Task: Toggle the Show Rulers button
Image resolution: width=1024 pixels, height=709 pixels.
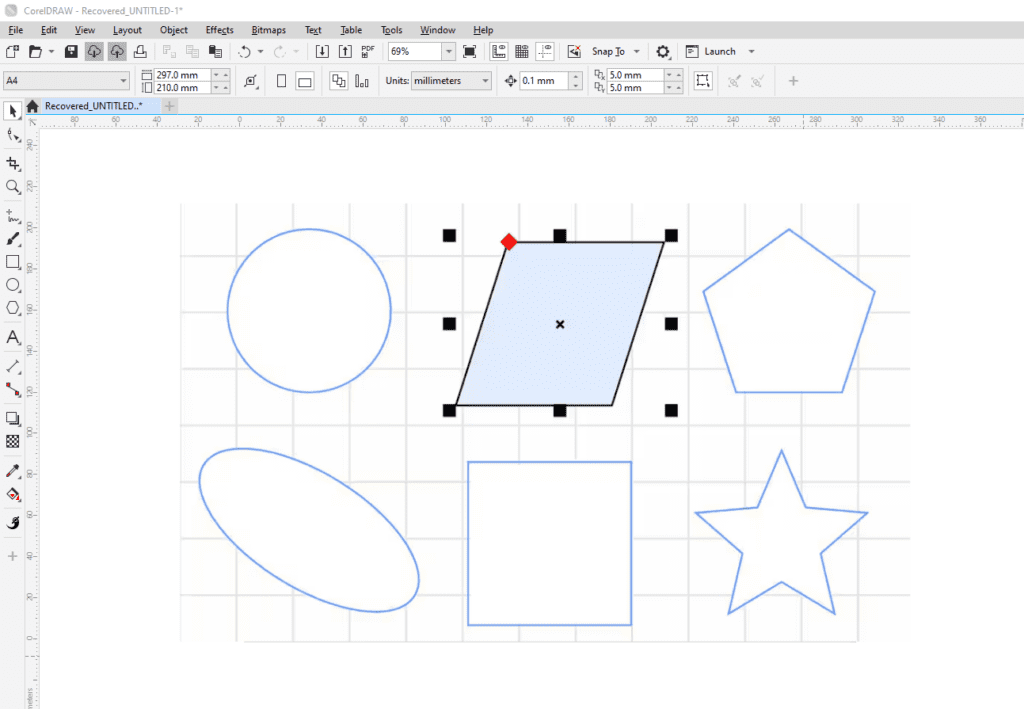Action: pos(498,51)
